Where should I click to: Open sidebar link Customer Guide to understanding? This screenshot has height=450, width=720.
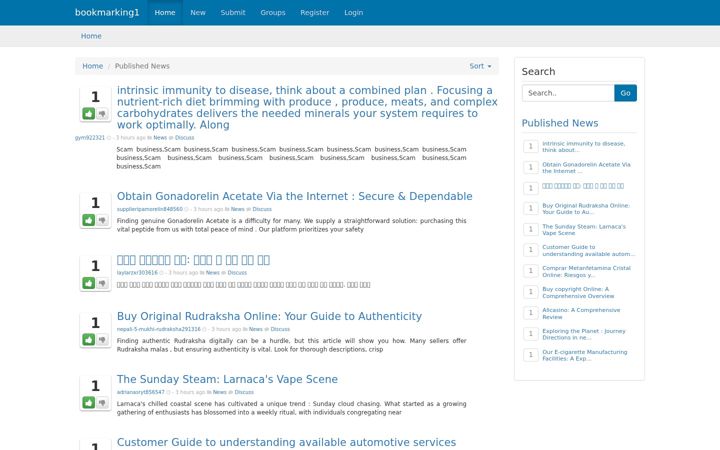tap(589, 250)
